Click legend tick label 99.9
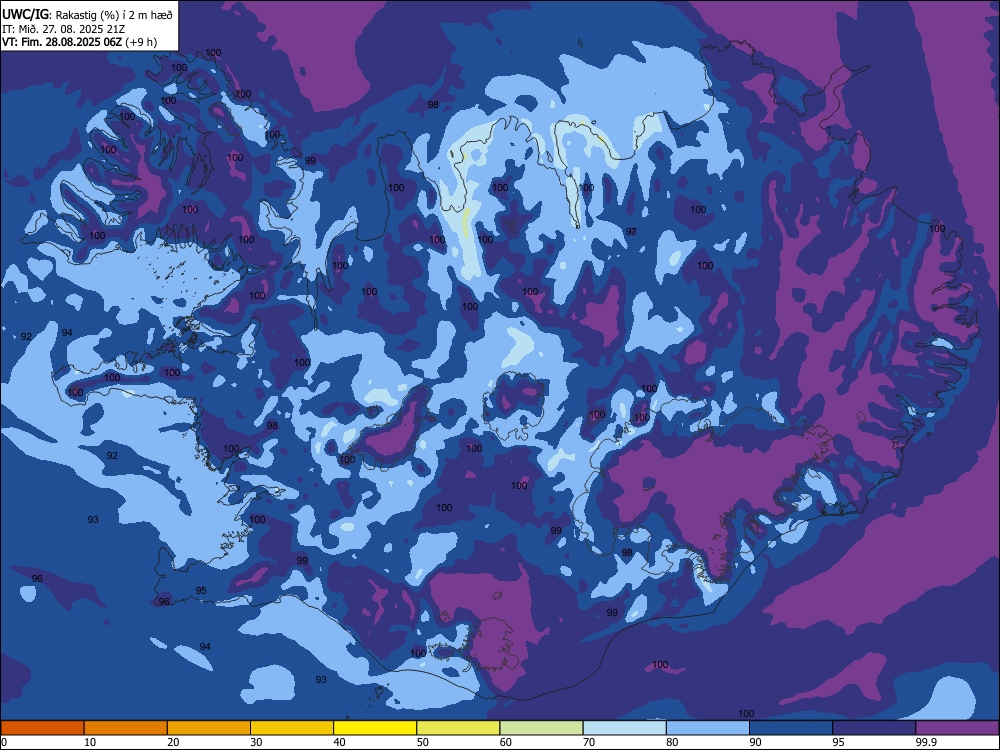 (x=925, y=742)
